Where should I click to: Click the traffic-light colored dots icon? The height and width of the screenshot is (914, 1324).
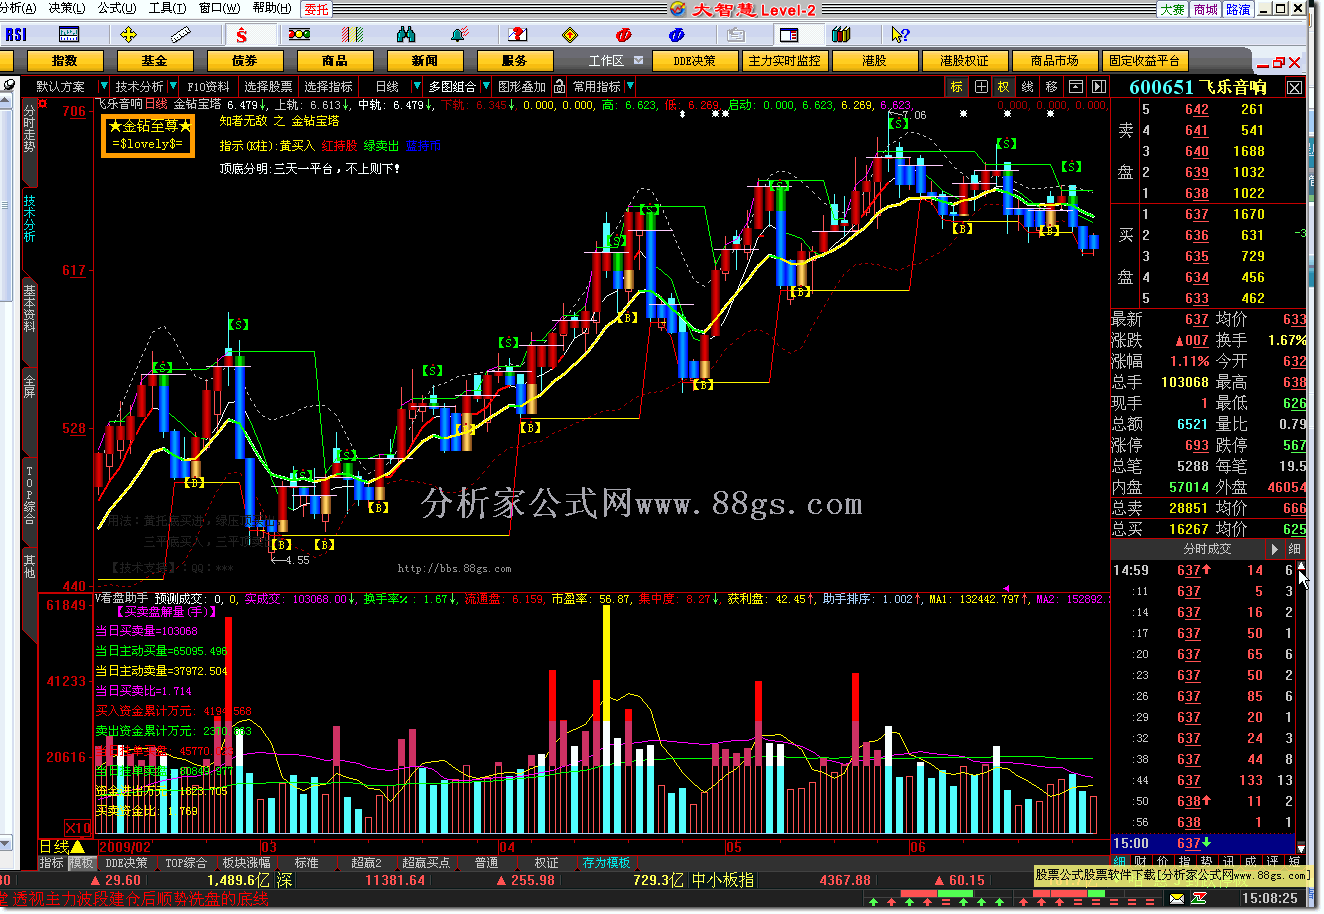coord(299,35)
